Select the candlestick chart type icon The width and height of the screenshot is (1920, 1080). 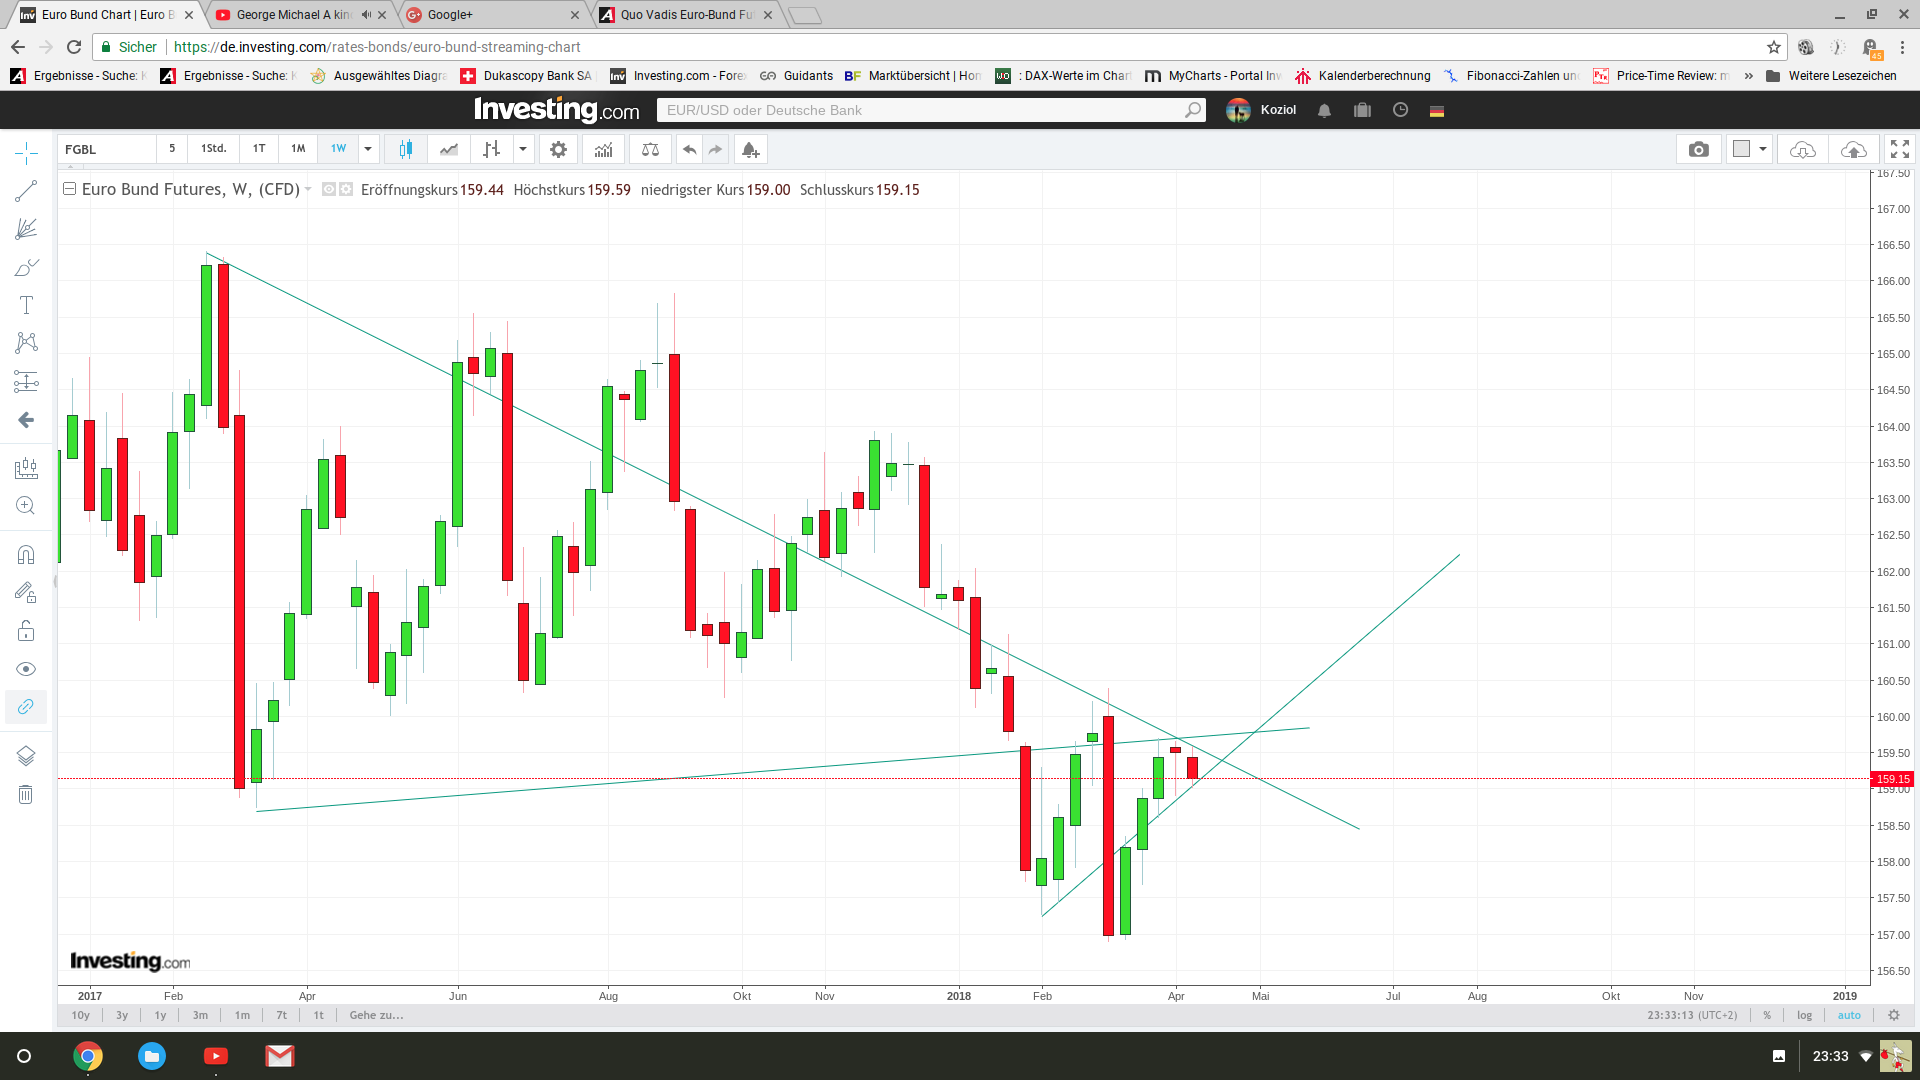coord(406,148)
